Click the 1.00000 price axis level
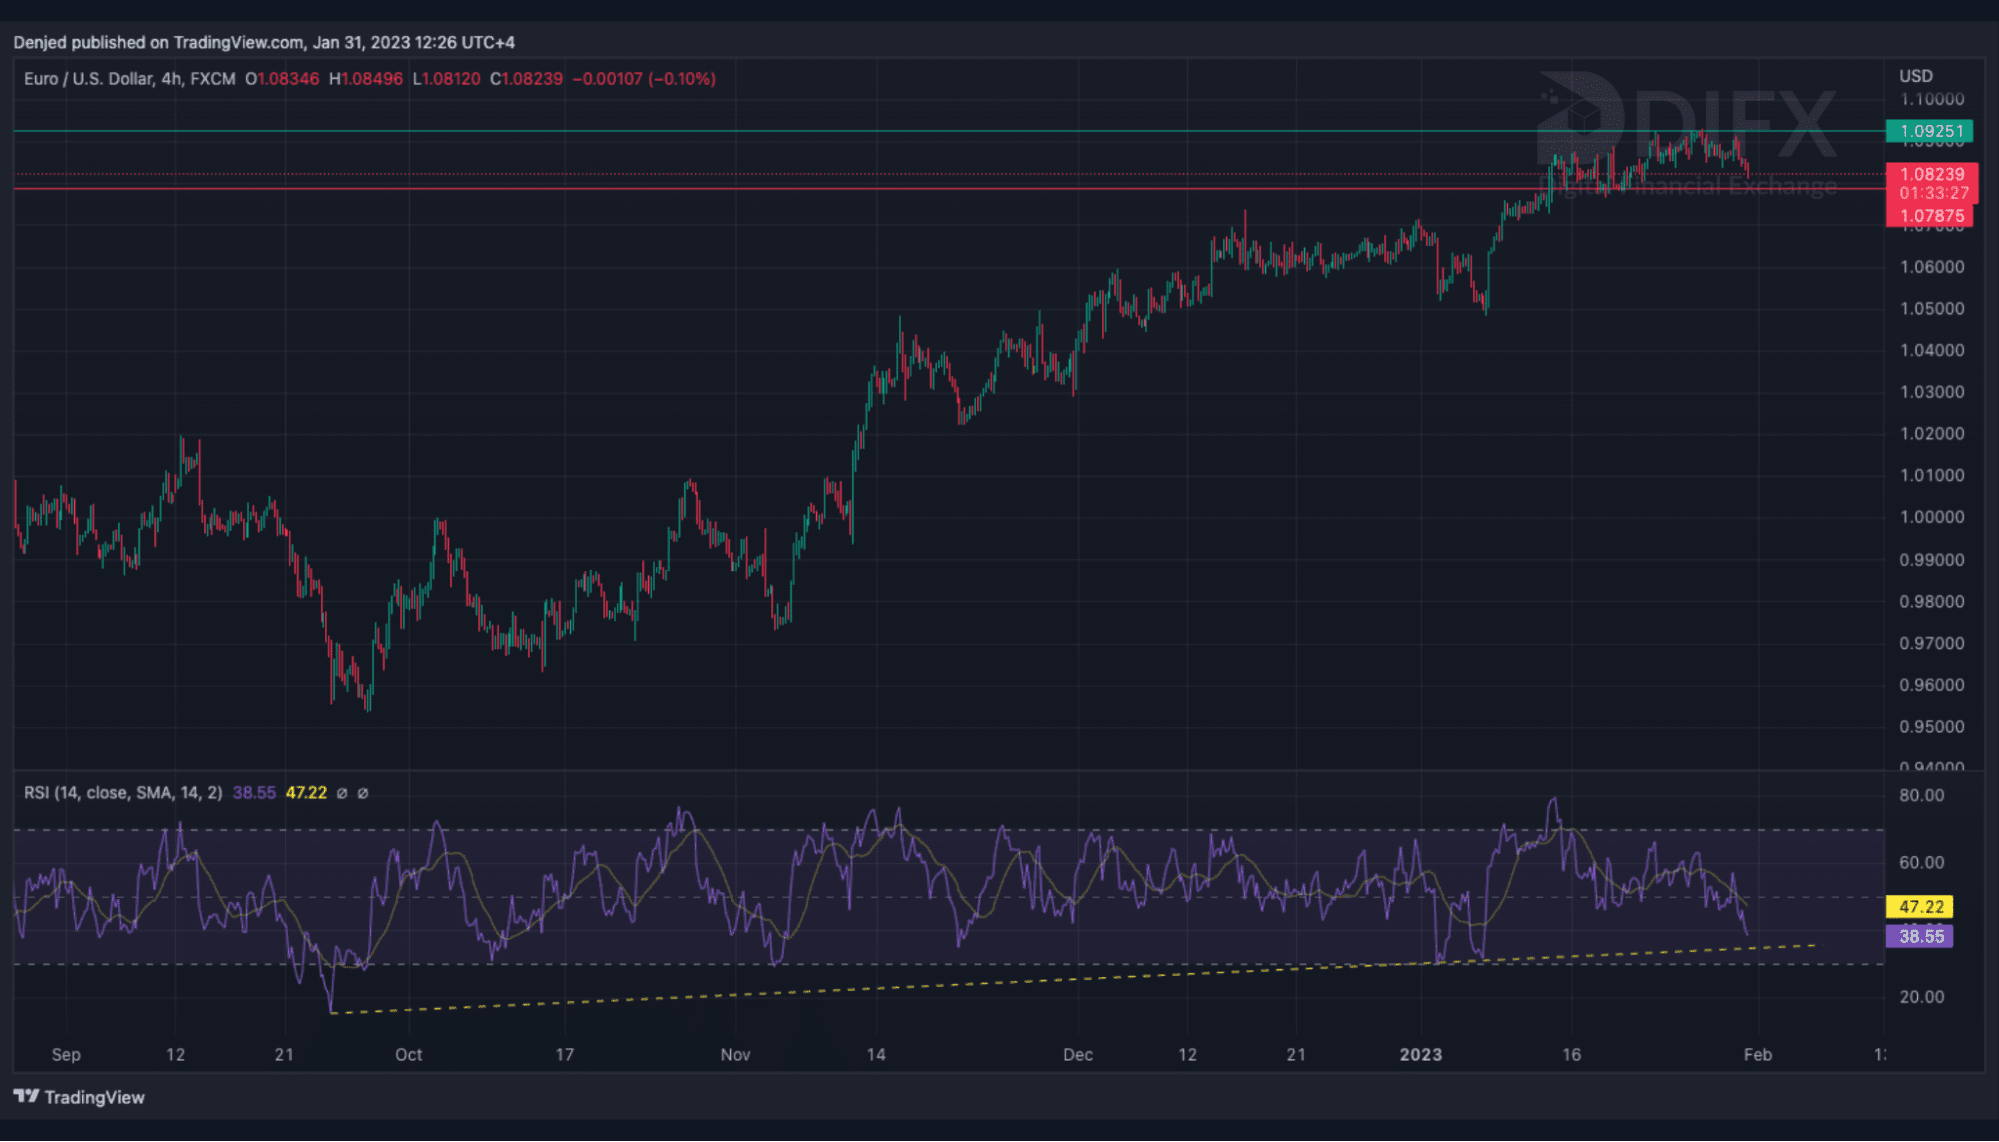The image size is (1999, 1142). click(x=1931, y=517)
